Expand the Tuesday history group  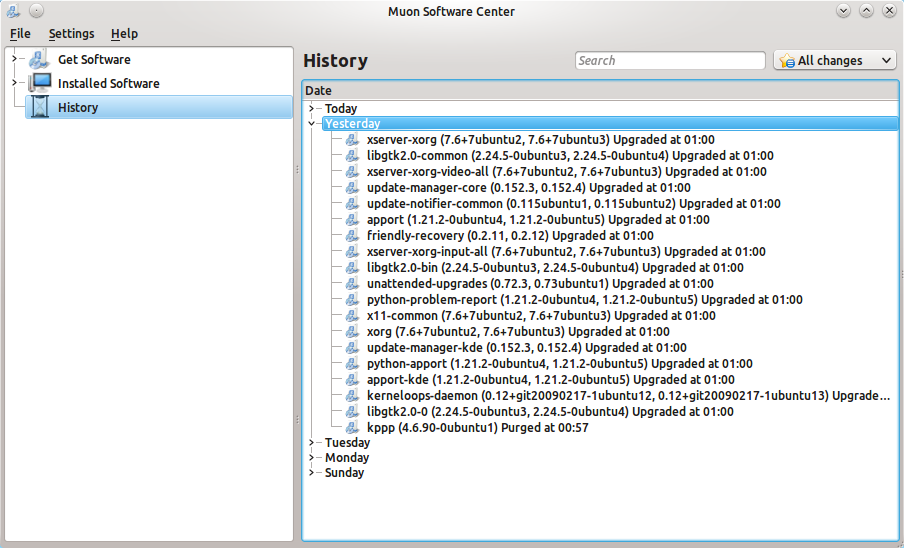311,443
